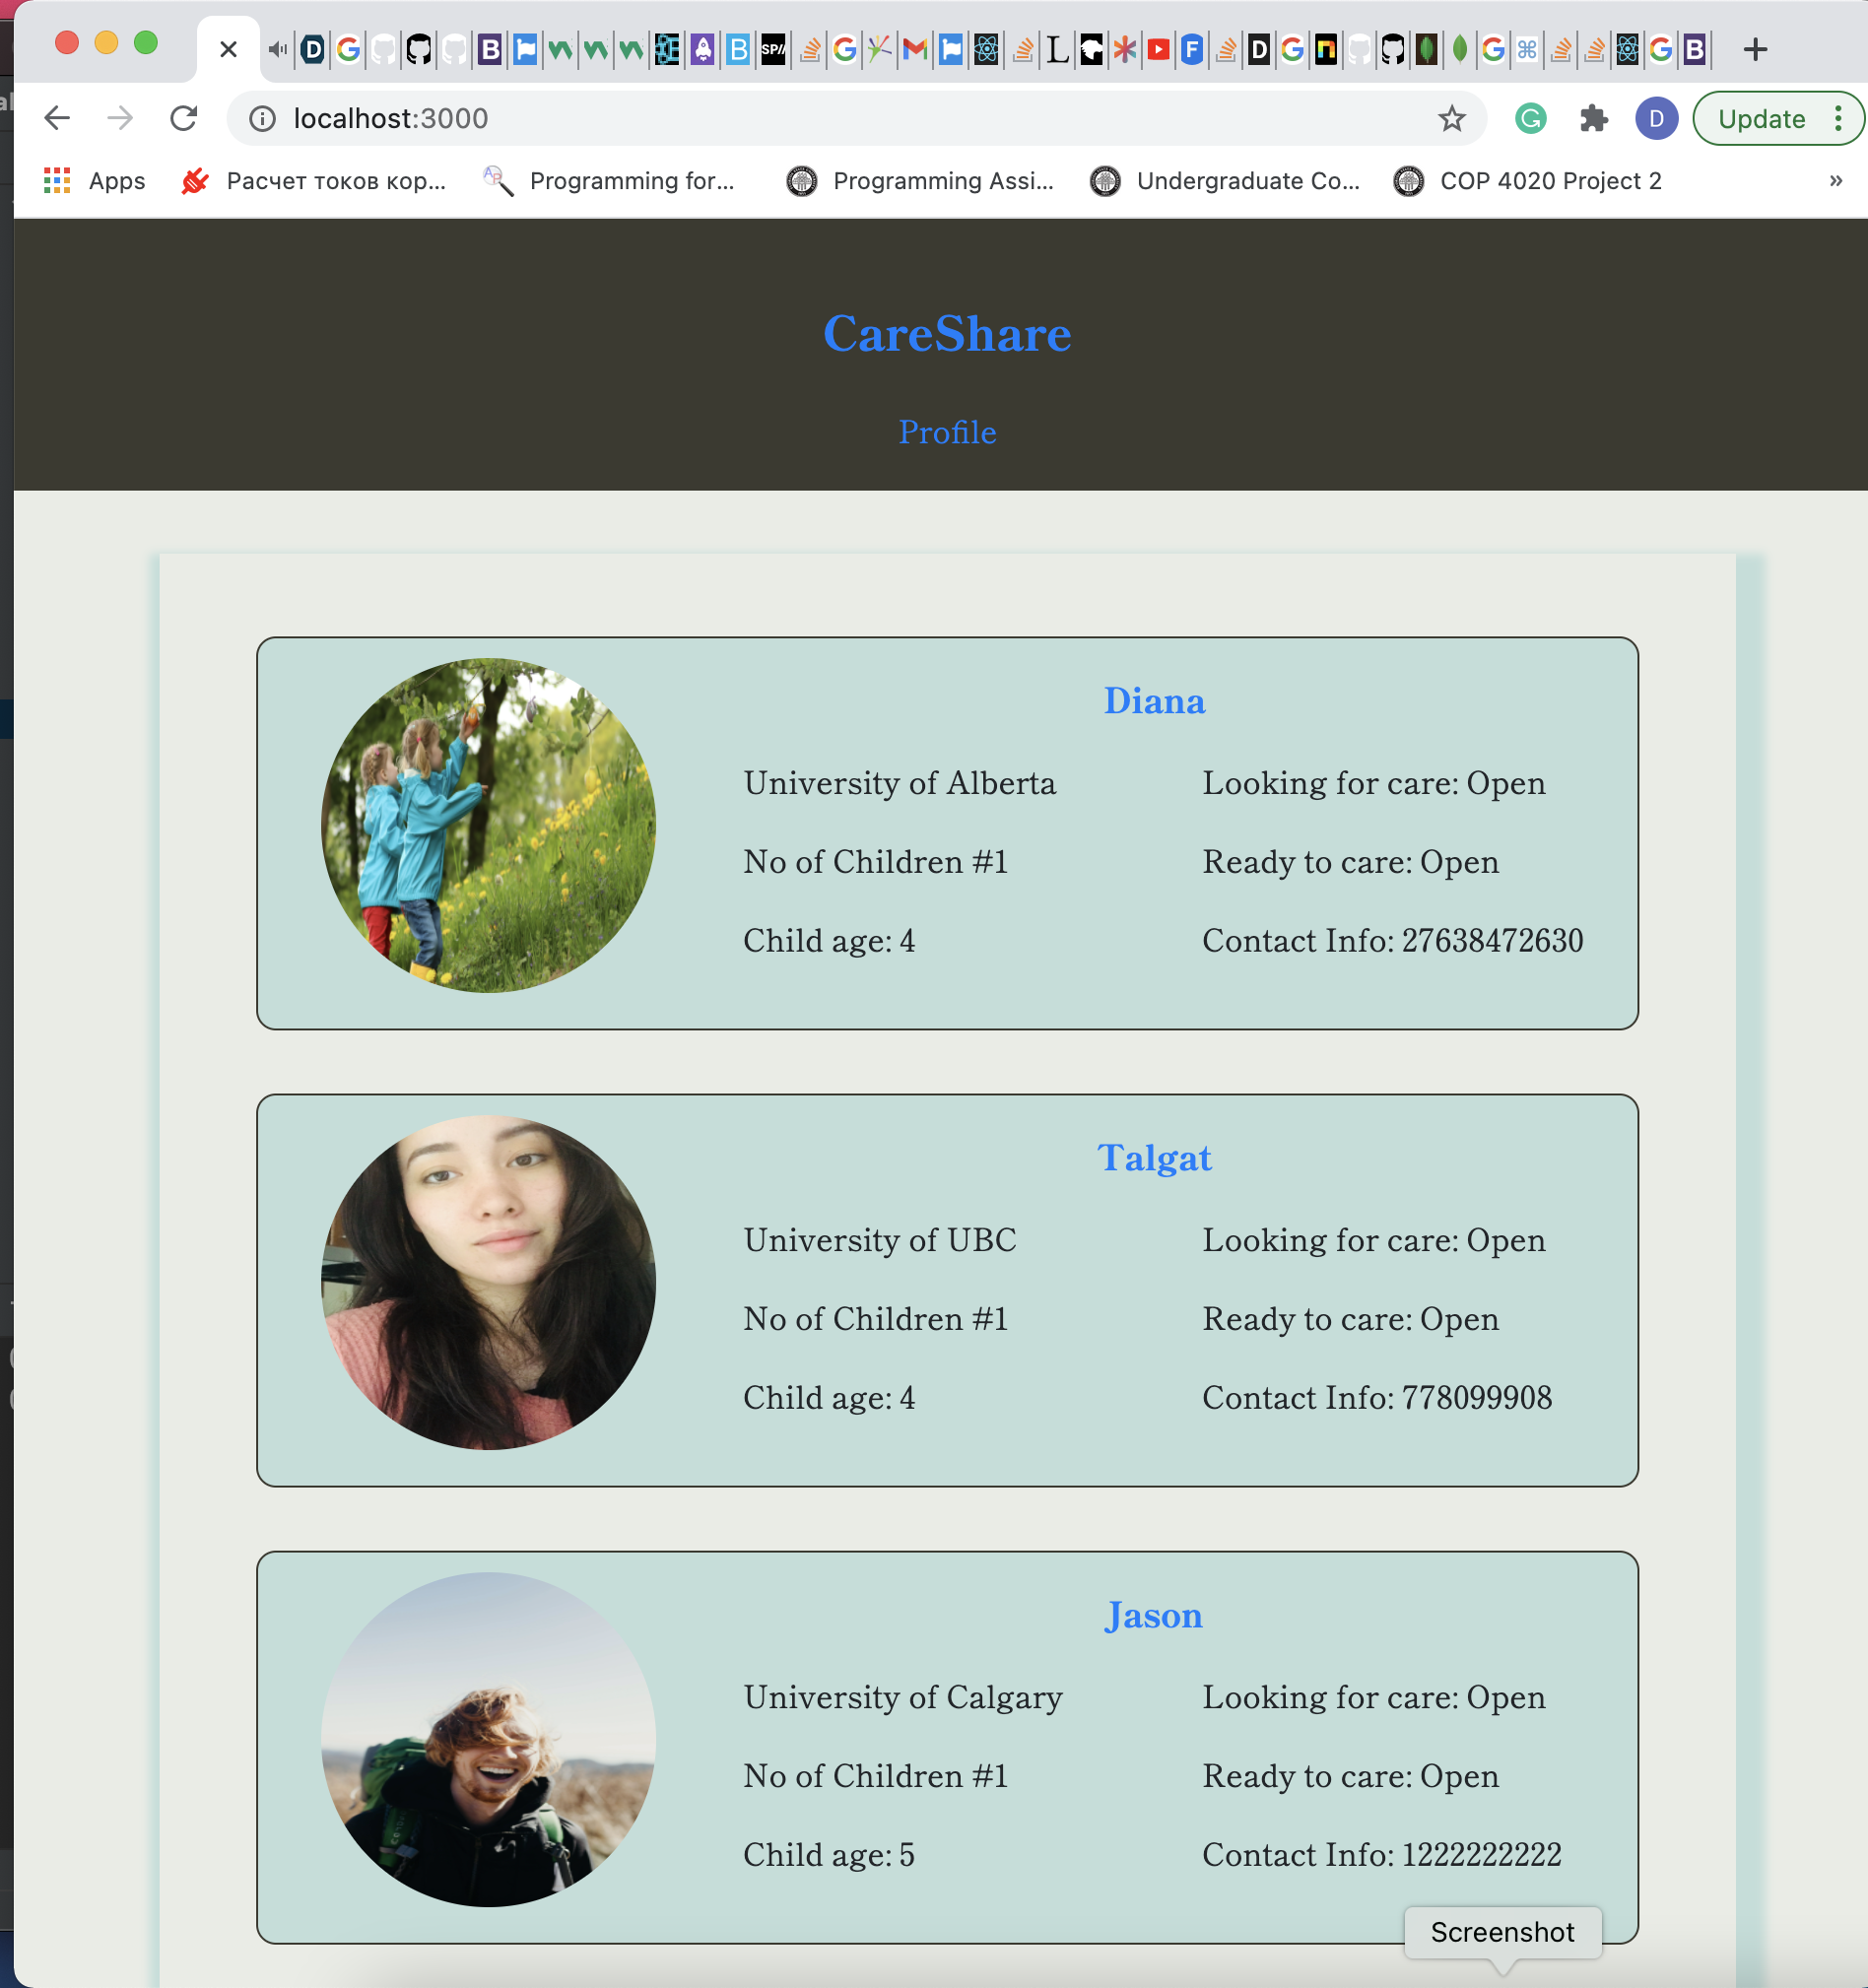
Task: Open Chrome's three-dot menu
Action: click(1840, 118)
